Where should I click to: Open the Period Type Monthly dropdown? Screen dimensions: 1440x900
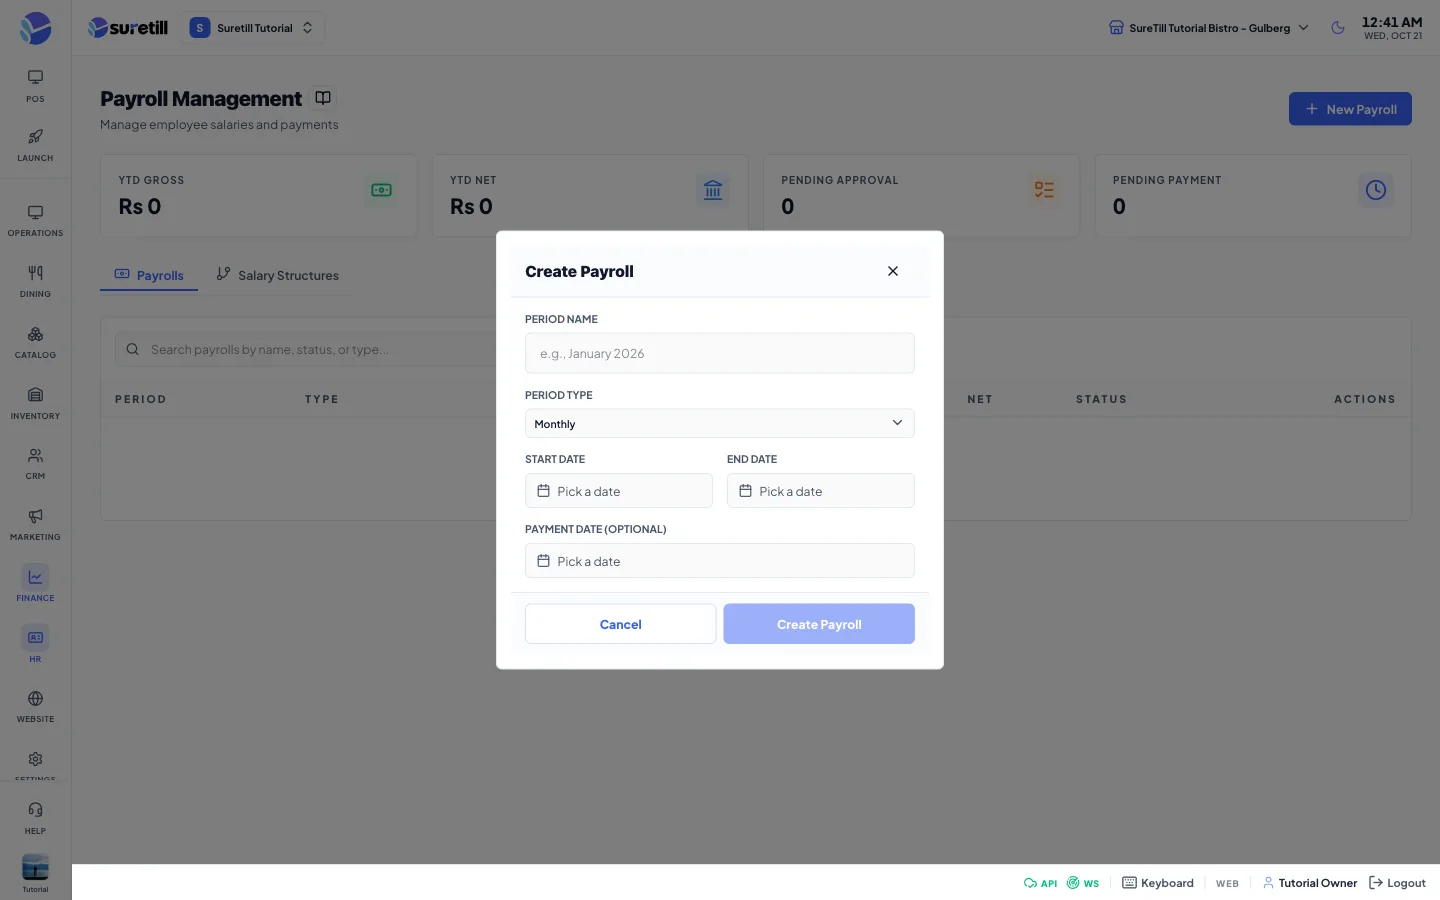tap(720, 423)
